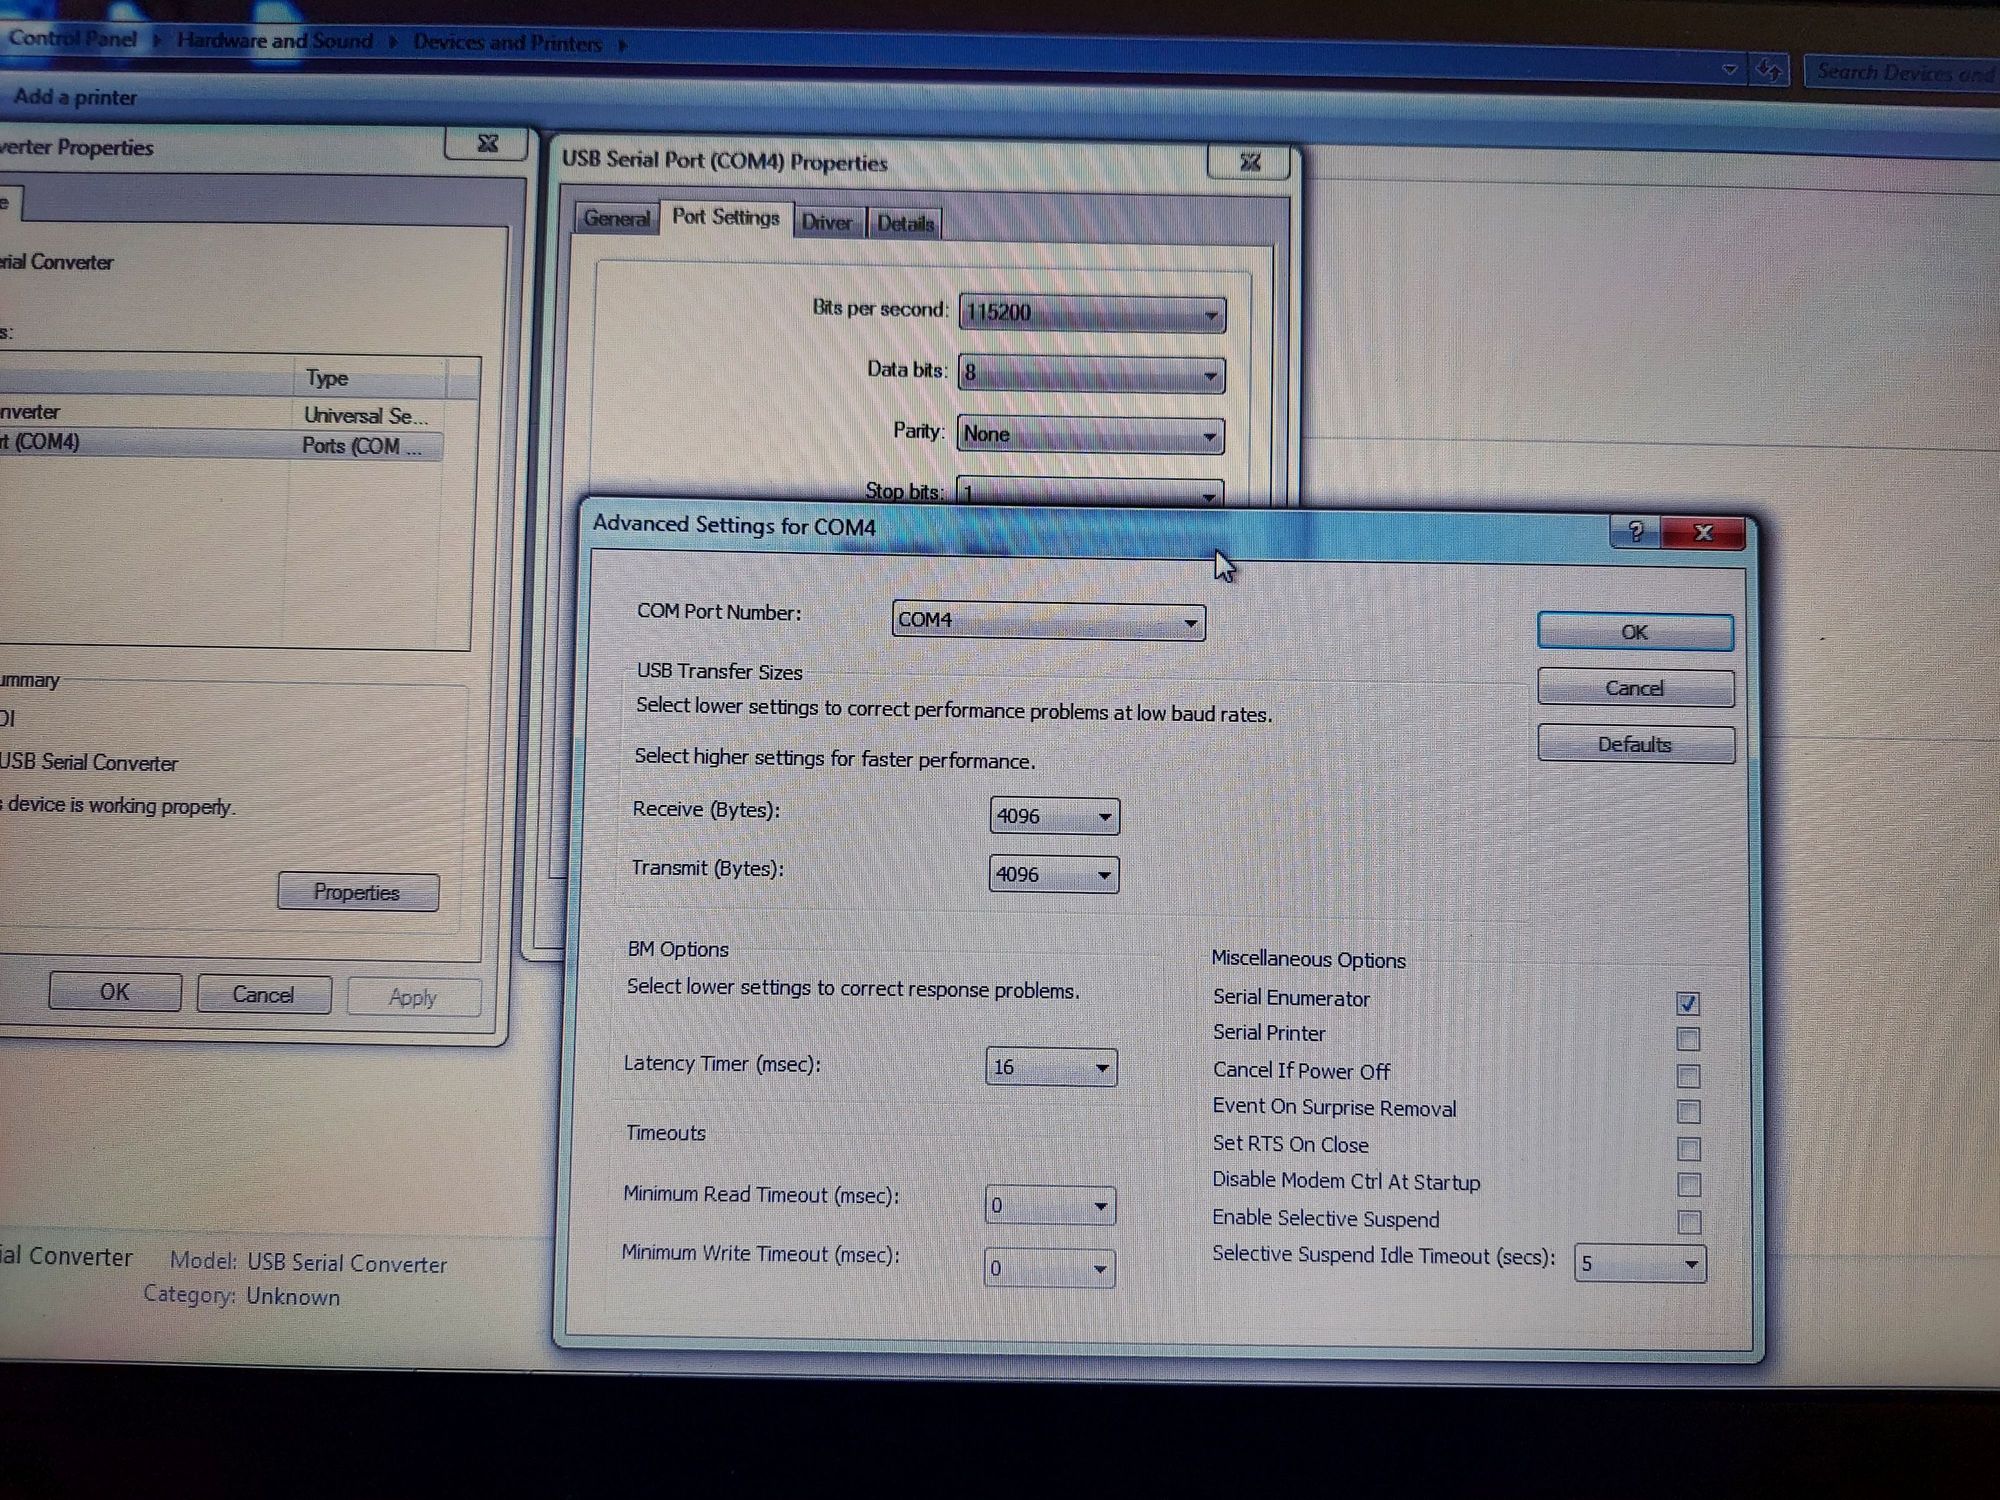Tick the Enable Selective Suspend checkbox
This screenshot has width=2000, height=1500.
click(x=1688, y=1222)
